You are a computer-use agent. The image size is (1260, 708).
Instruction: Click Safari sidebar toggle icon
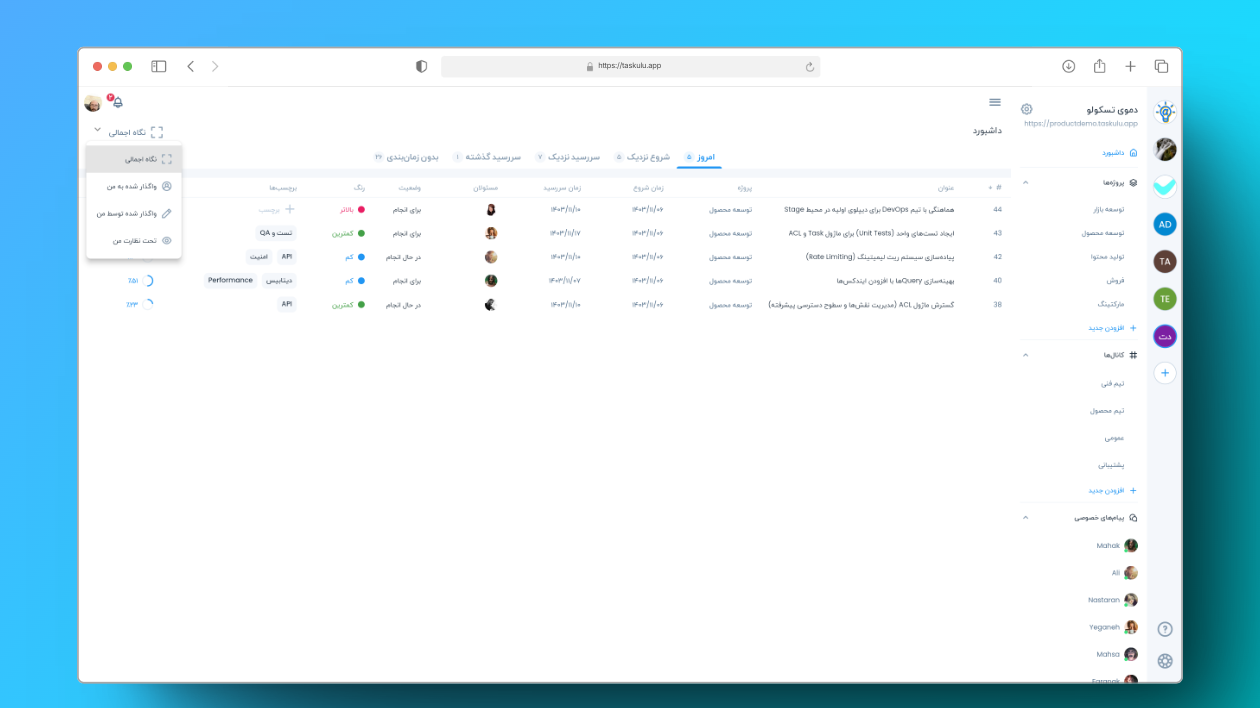click(x=159, y=66)
